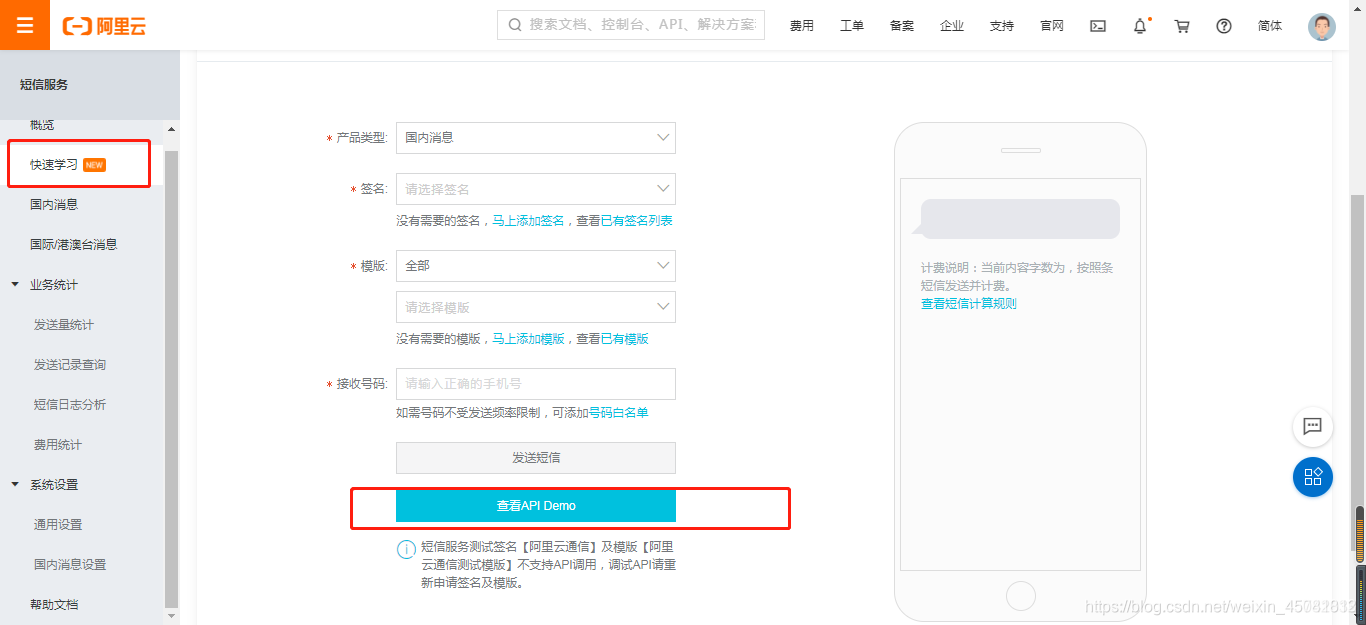Open the 费用 menu
Image resolution: width=1366 pixels, height=625 pixels.
point(802,26)
